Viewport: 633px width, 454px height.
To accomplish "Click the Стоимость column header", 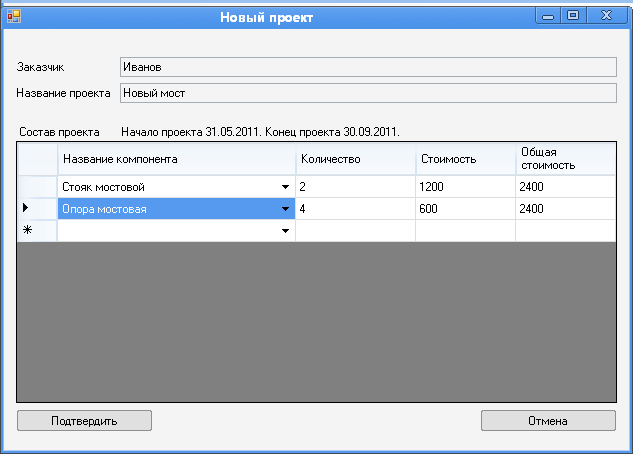I will coord(465,159).
